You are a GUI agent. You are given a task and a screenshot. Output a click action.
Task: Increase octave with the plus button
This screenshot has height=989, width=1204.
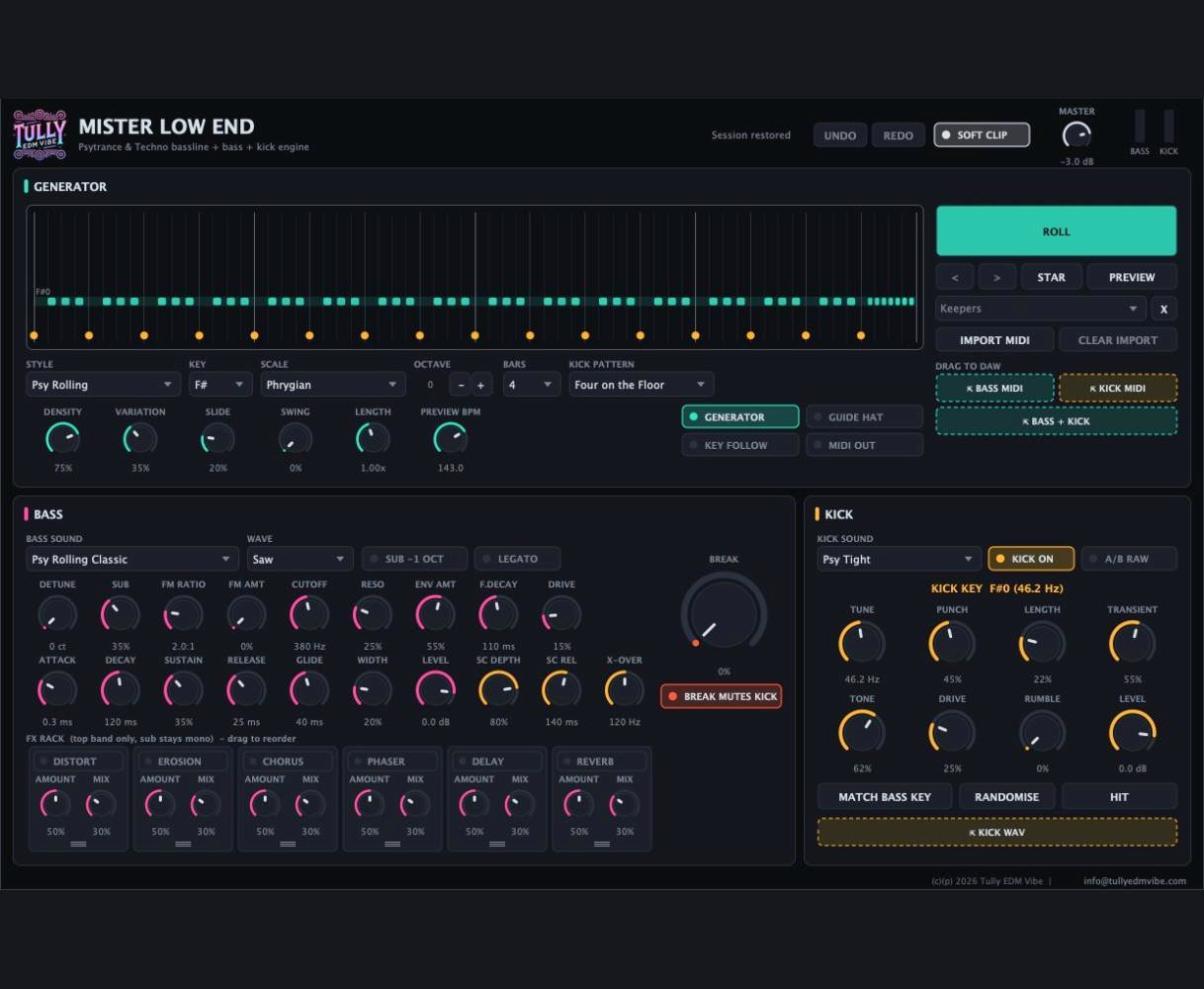(481, 385)
